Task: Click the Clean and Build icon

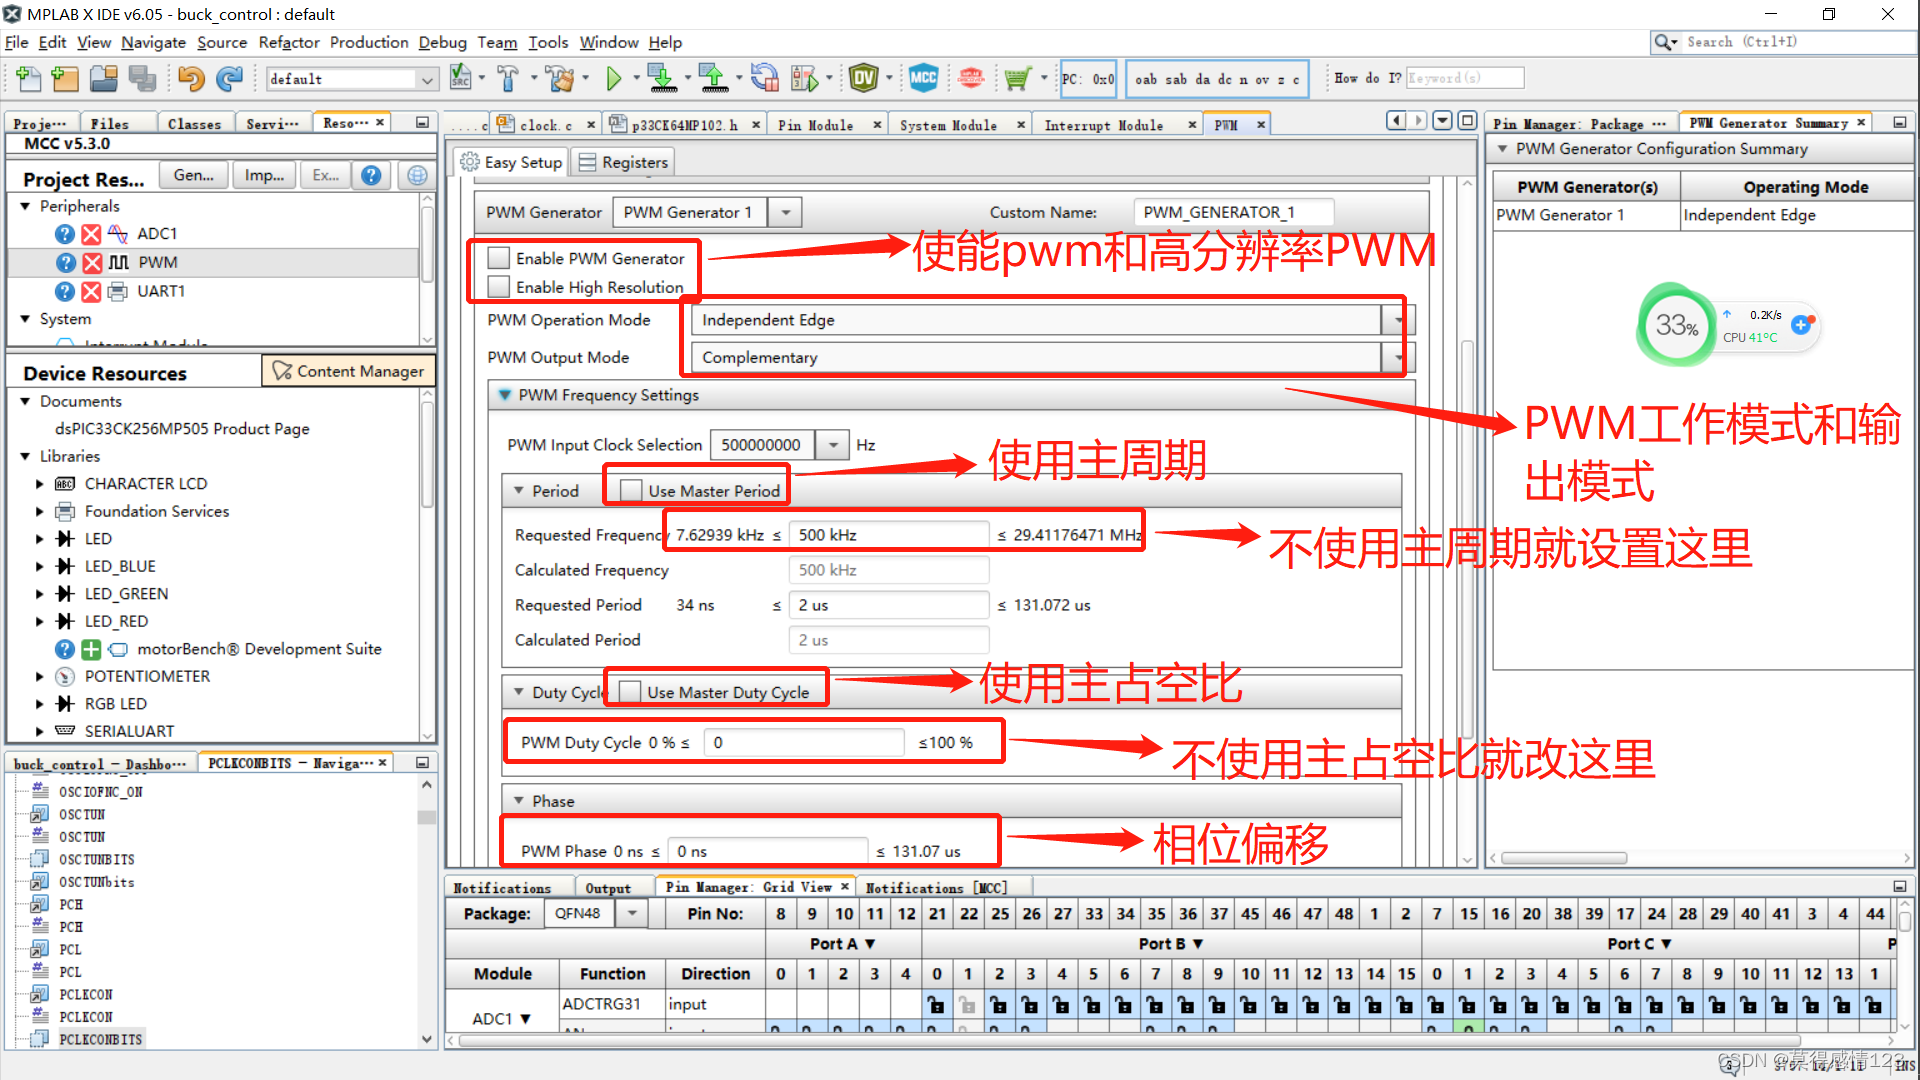Action: coord(560,78)
